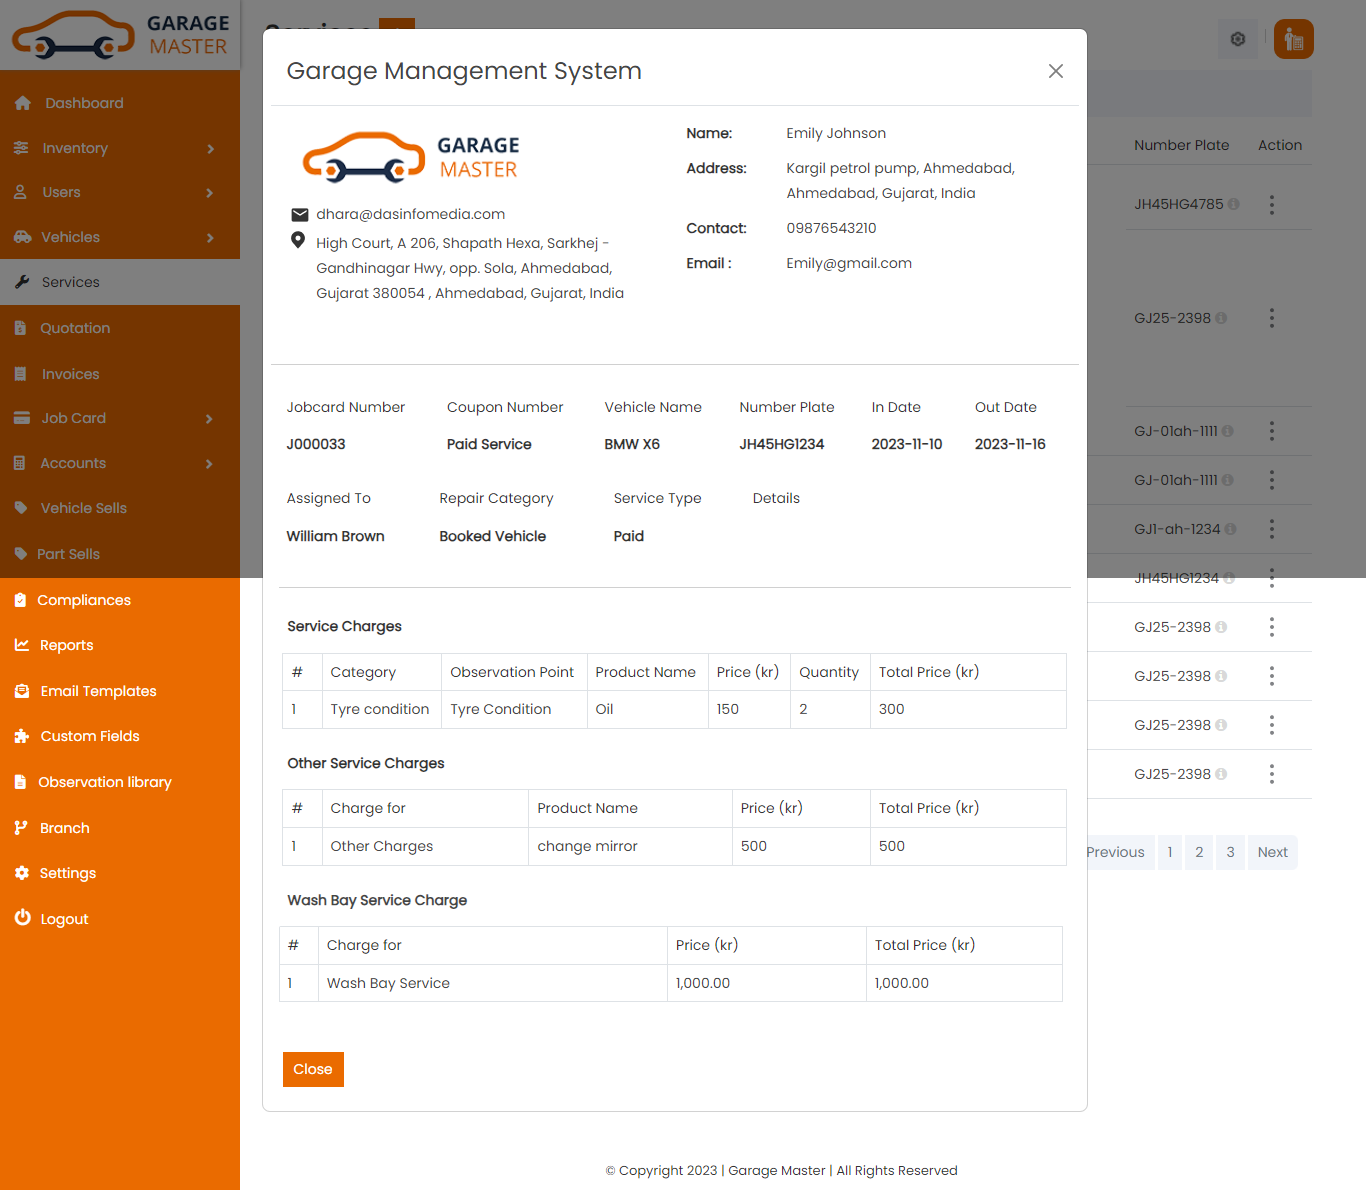Click the Reports chart icon
1366x1190 pixels.
22,645
